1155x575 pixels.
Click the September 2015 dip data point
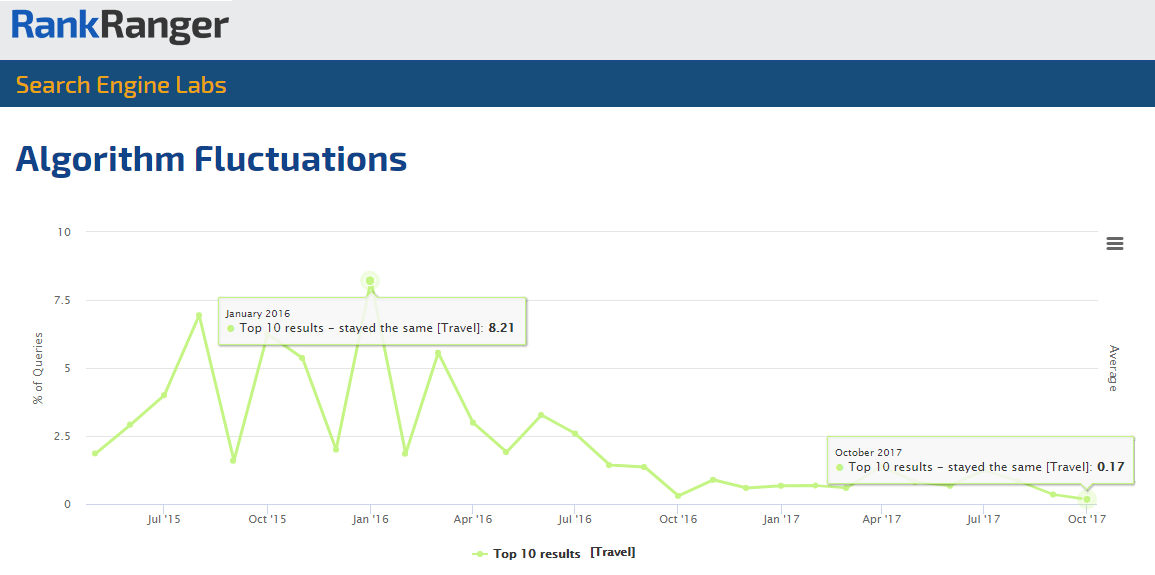(233, 460)
